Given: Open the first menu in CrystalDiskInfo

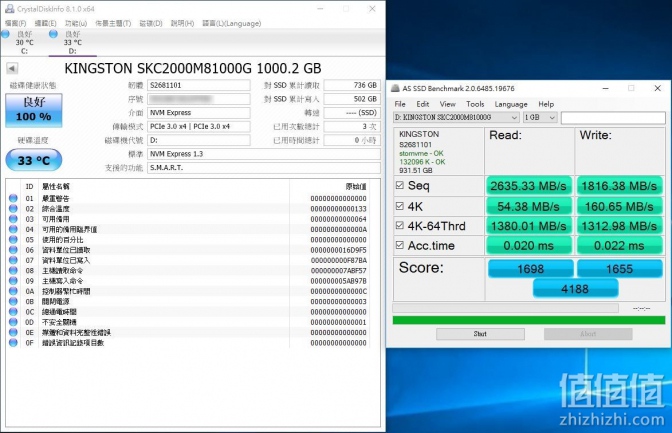Looking at the screenshot, I should [x=15, y=23].
